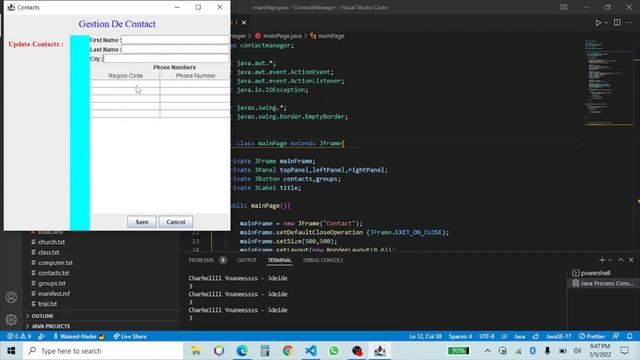
Task: Open new terminal launch profile dropdown
Action: tap(610, 260)
